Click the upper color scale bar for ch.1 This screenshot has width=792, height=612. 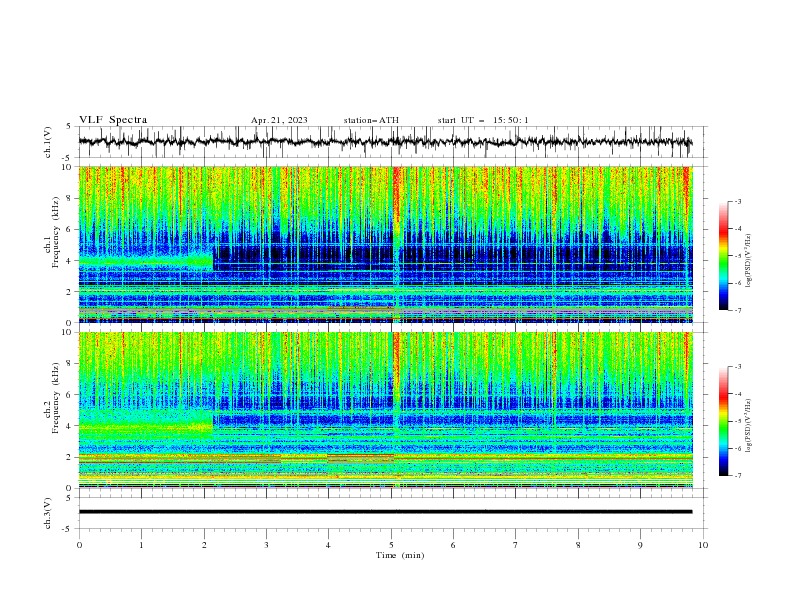click(723, 256)
